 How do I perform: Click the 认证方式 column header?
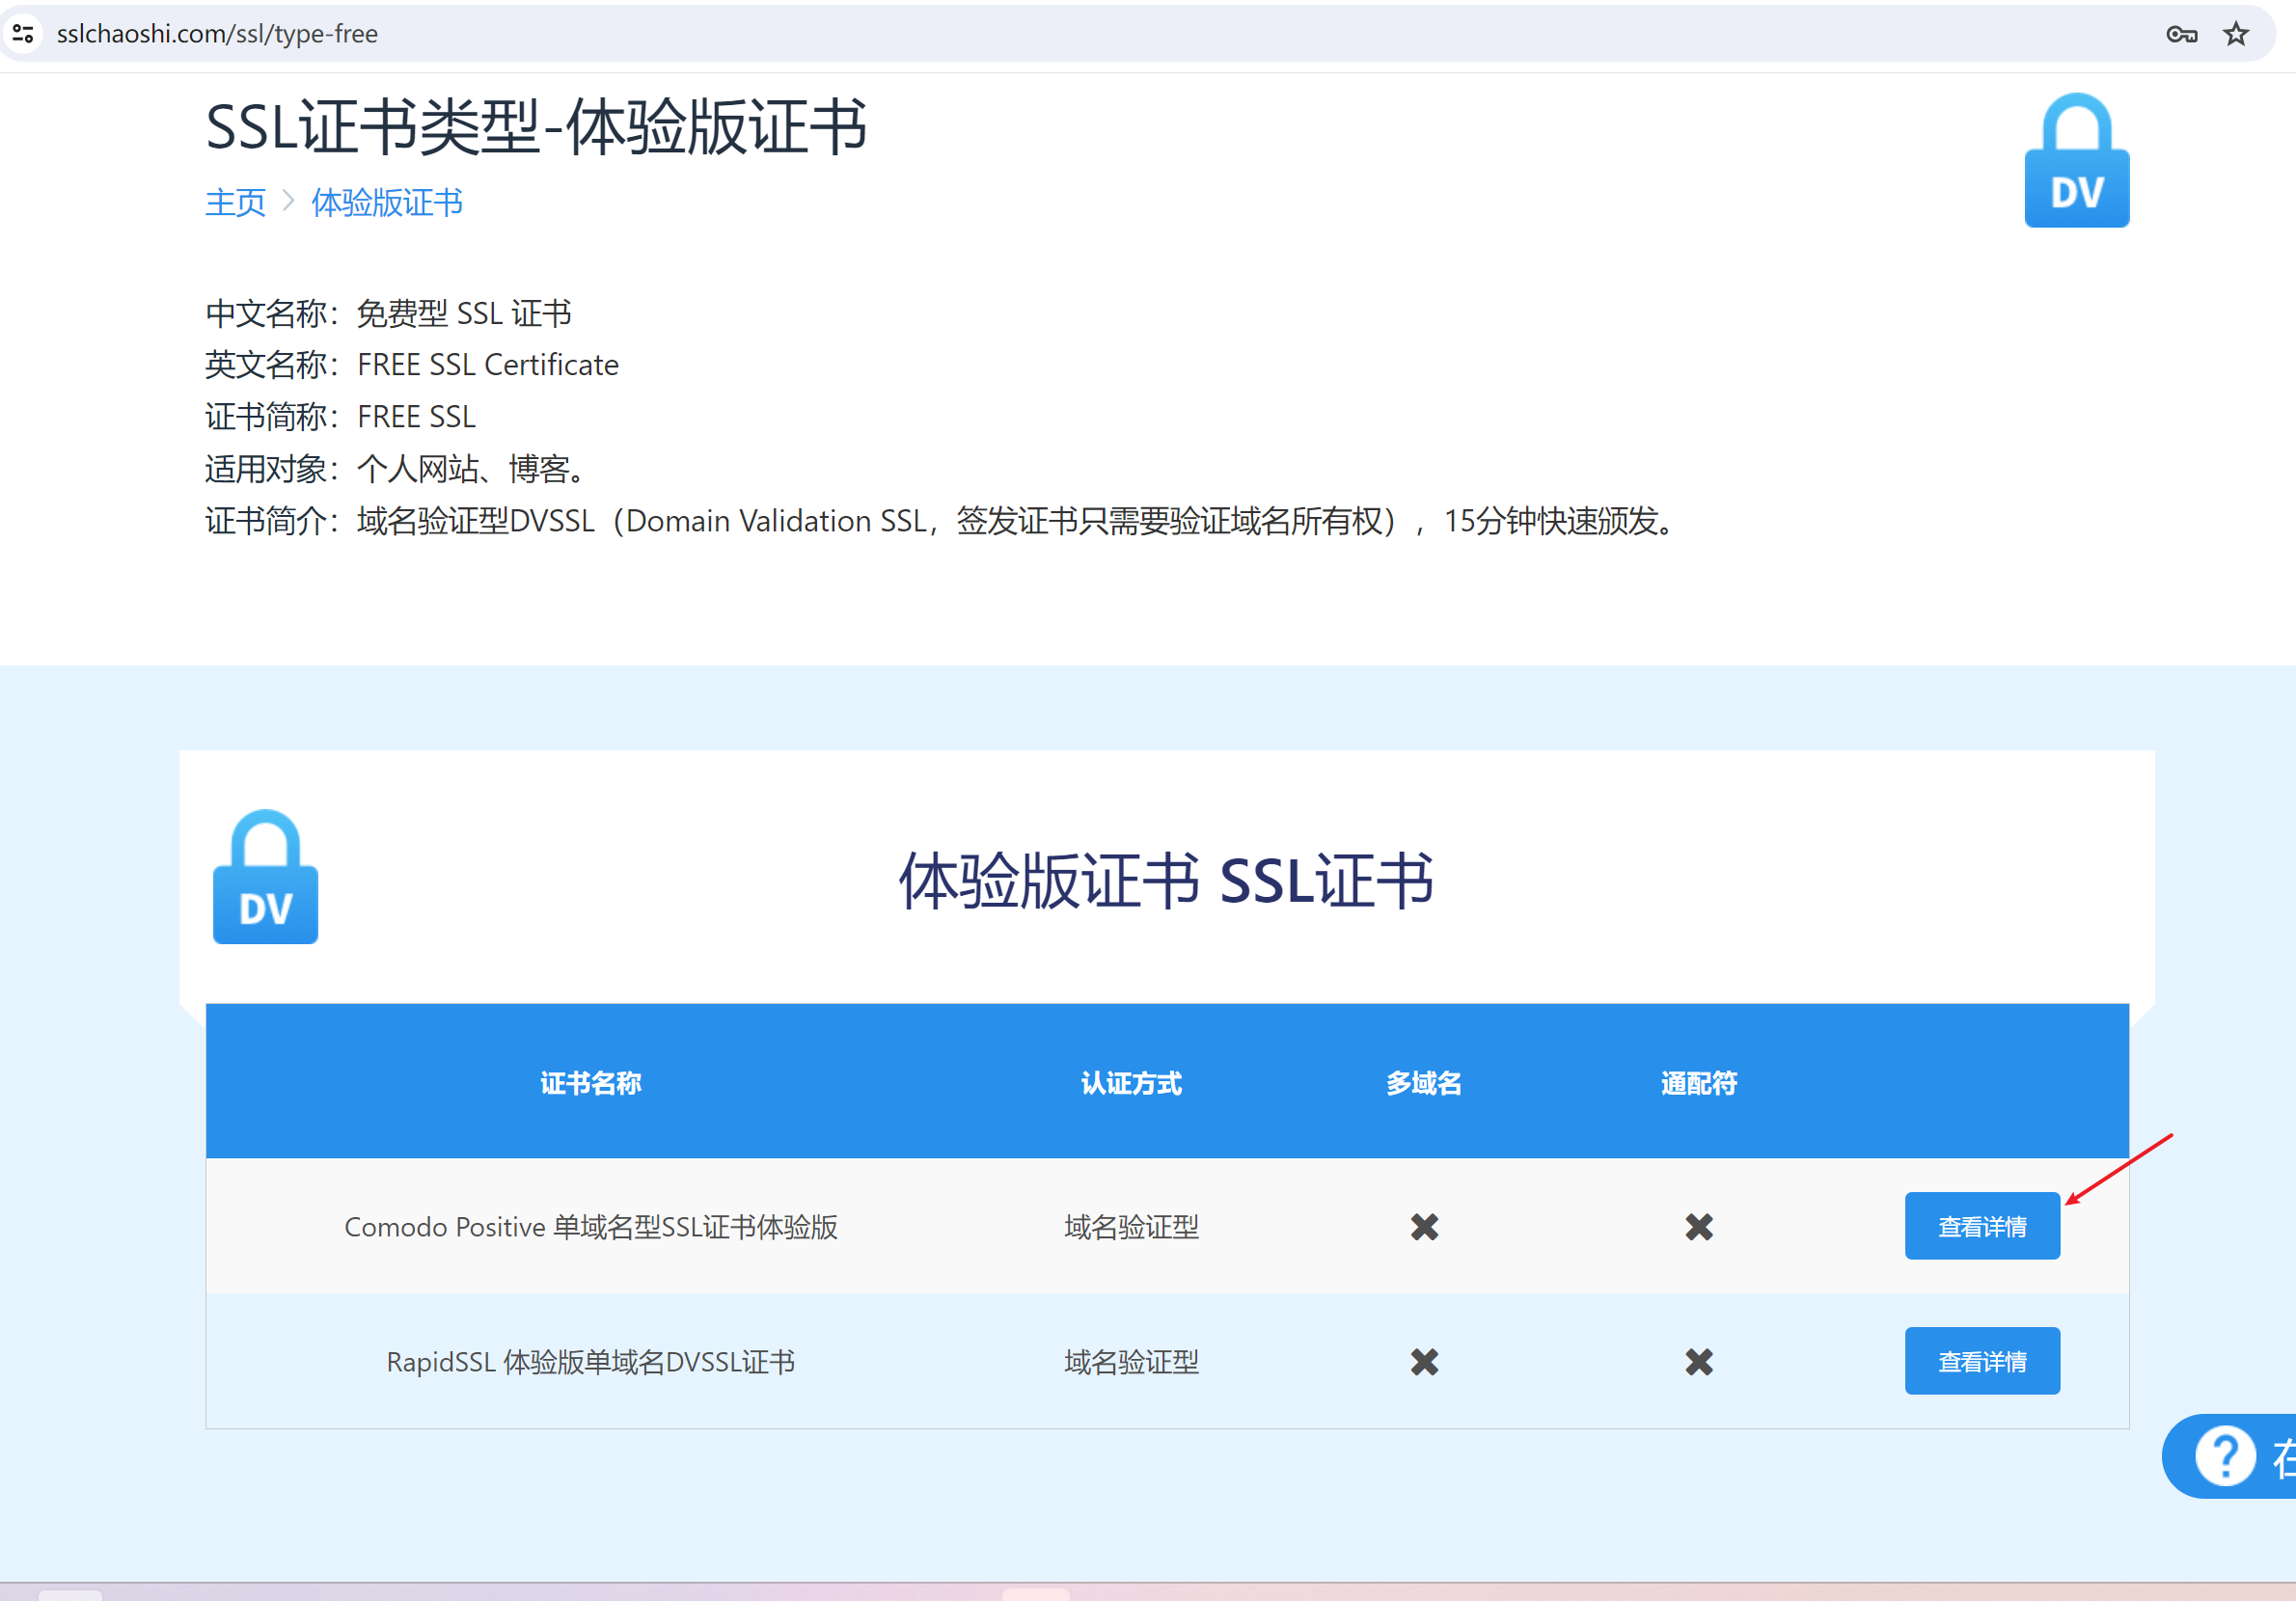click(x=1131, y=1083)
